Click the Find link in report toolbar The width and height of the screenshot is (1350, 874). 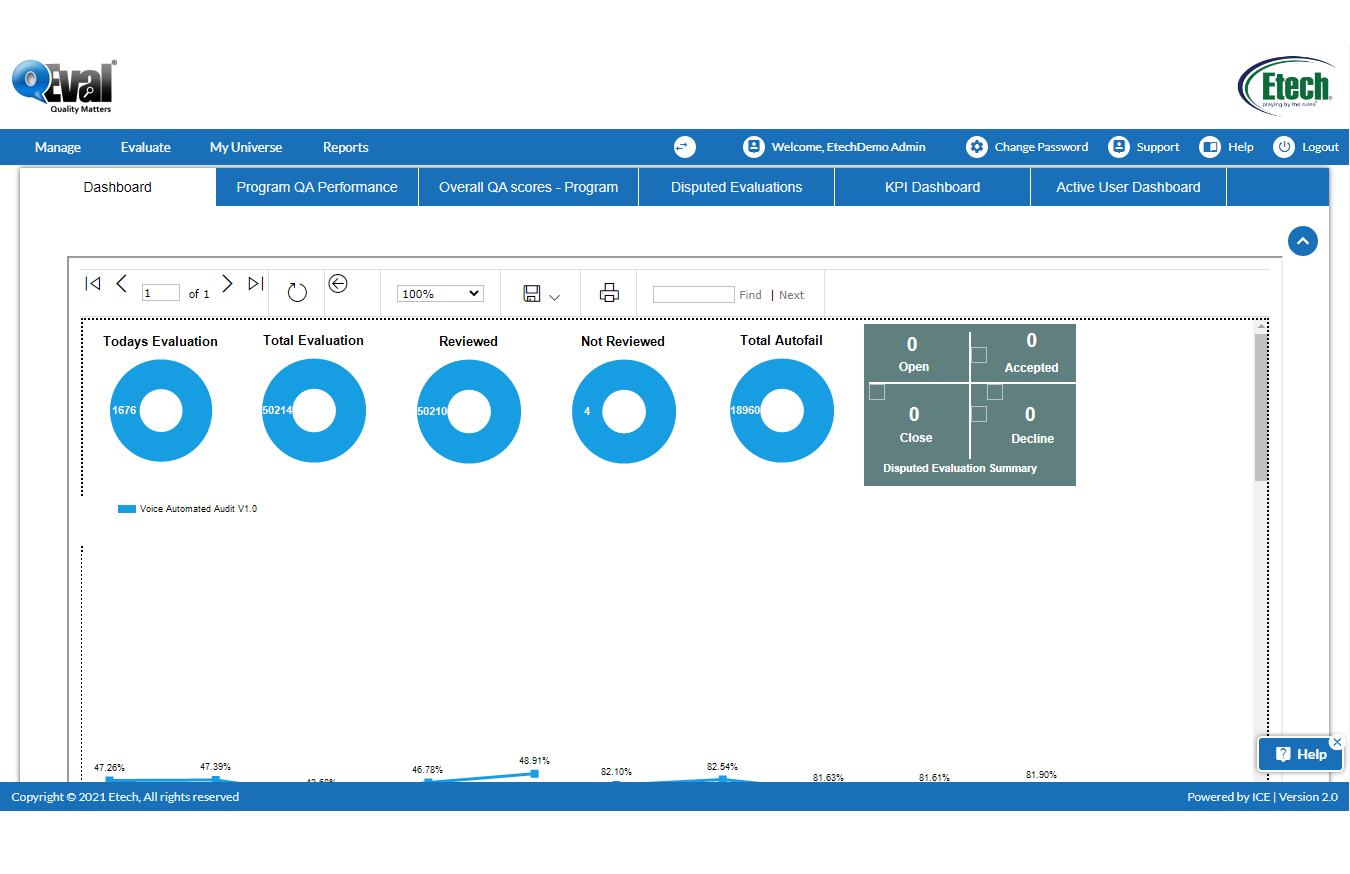750,295
